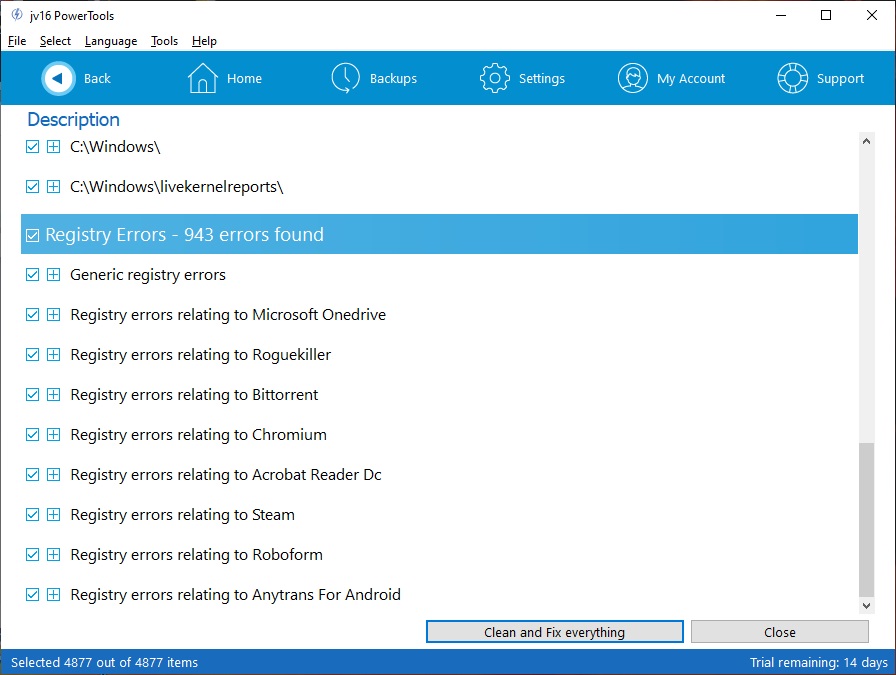Toggle the Registry Errors header checkbox

click(33, 235)
